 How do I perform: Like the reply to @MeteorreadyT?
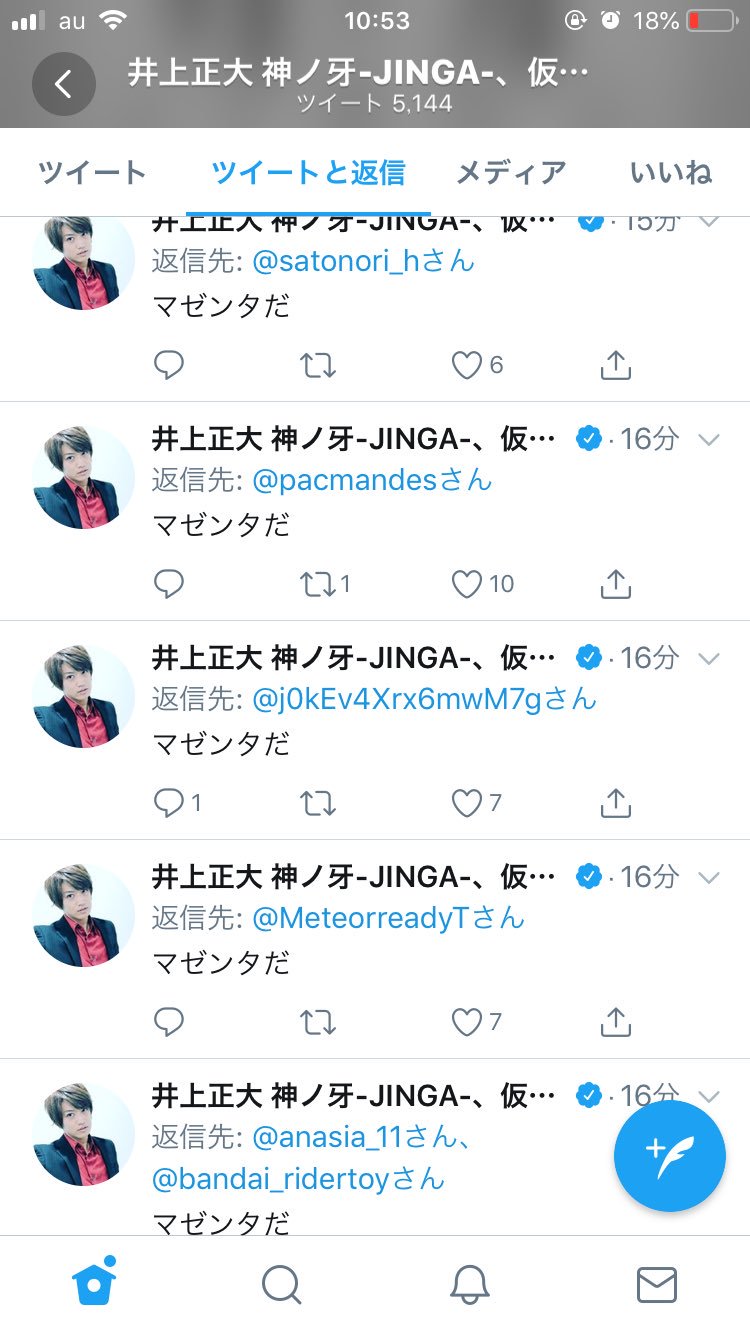tap(468, 1022)
